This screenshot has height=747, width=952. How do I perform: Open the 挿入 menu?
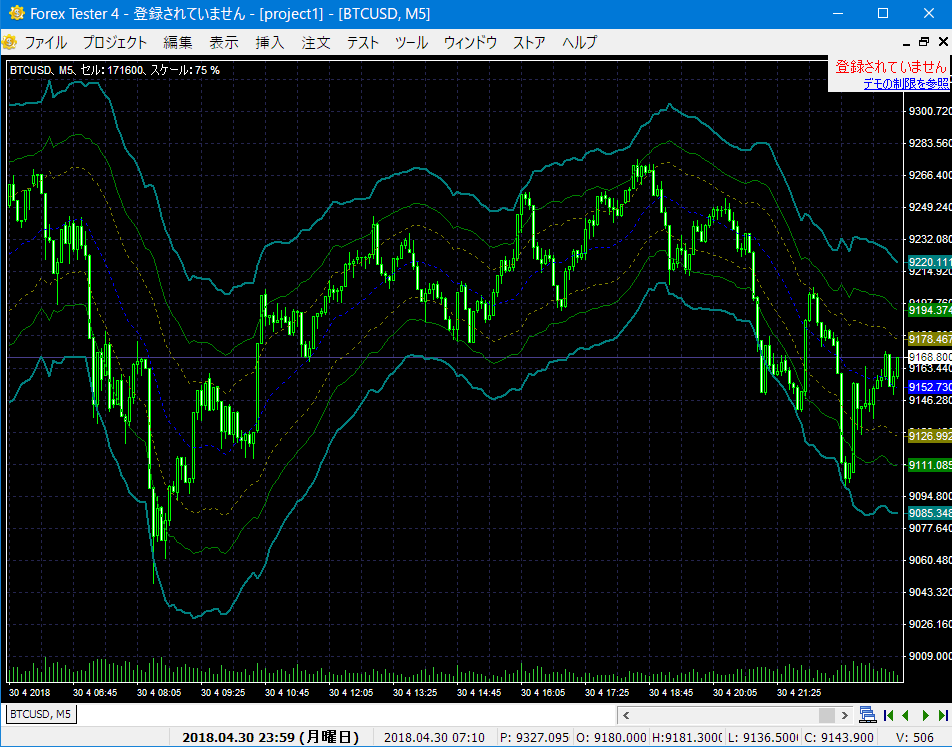270,43
